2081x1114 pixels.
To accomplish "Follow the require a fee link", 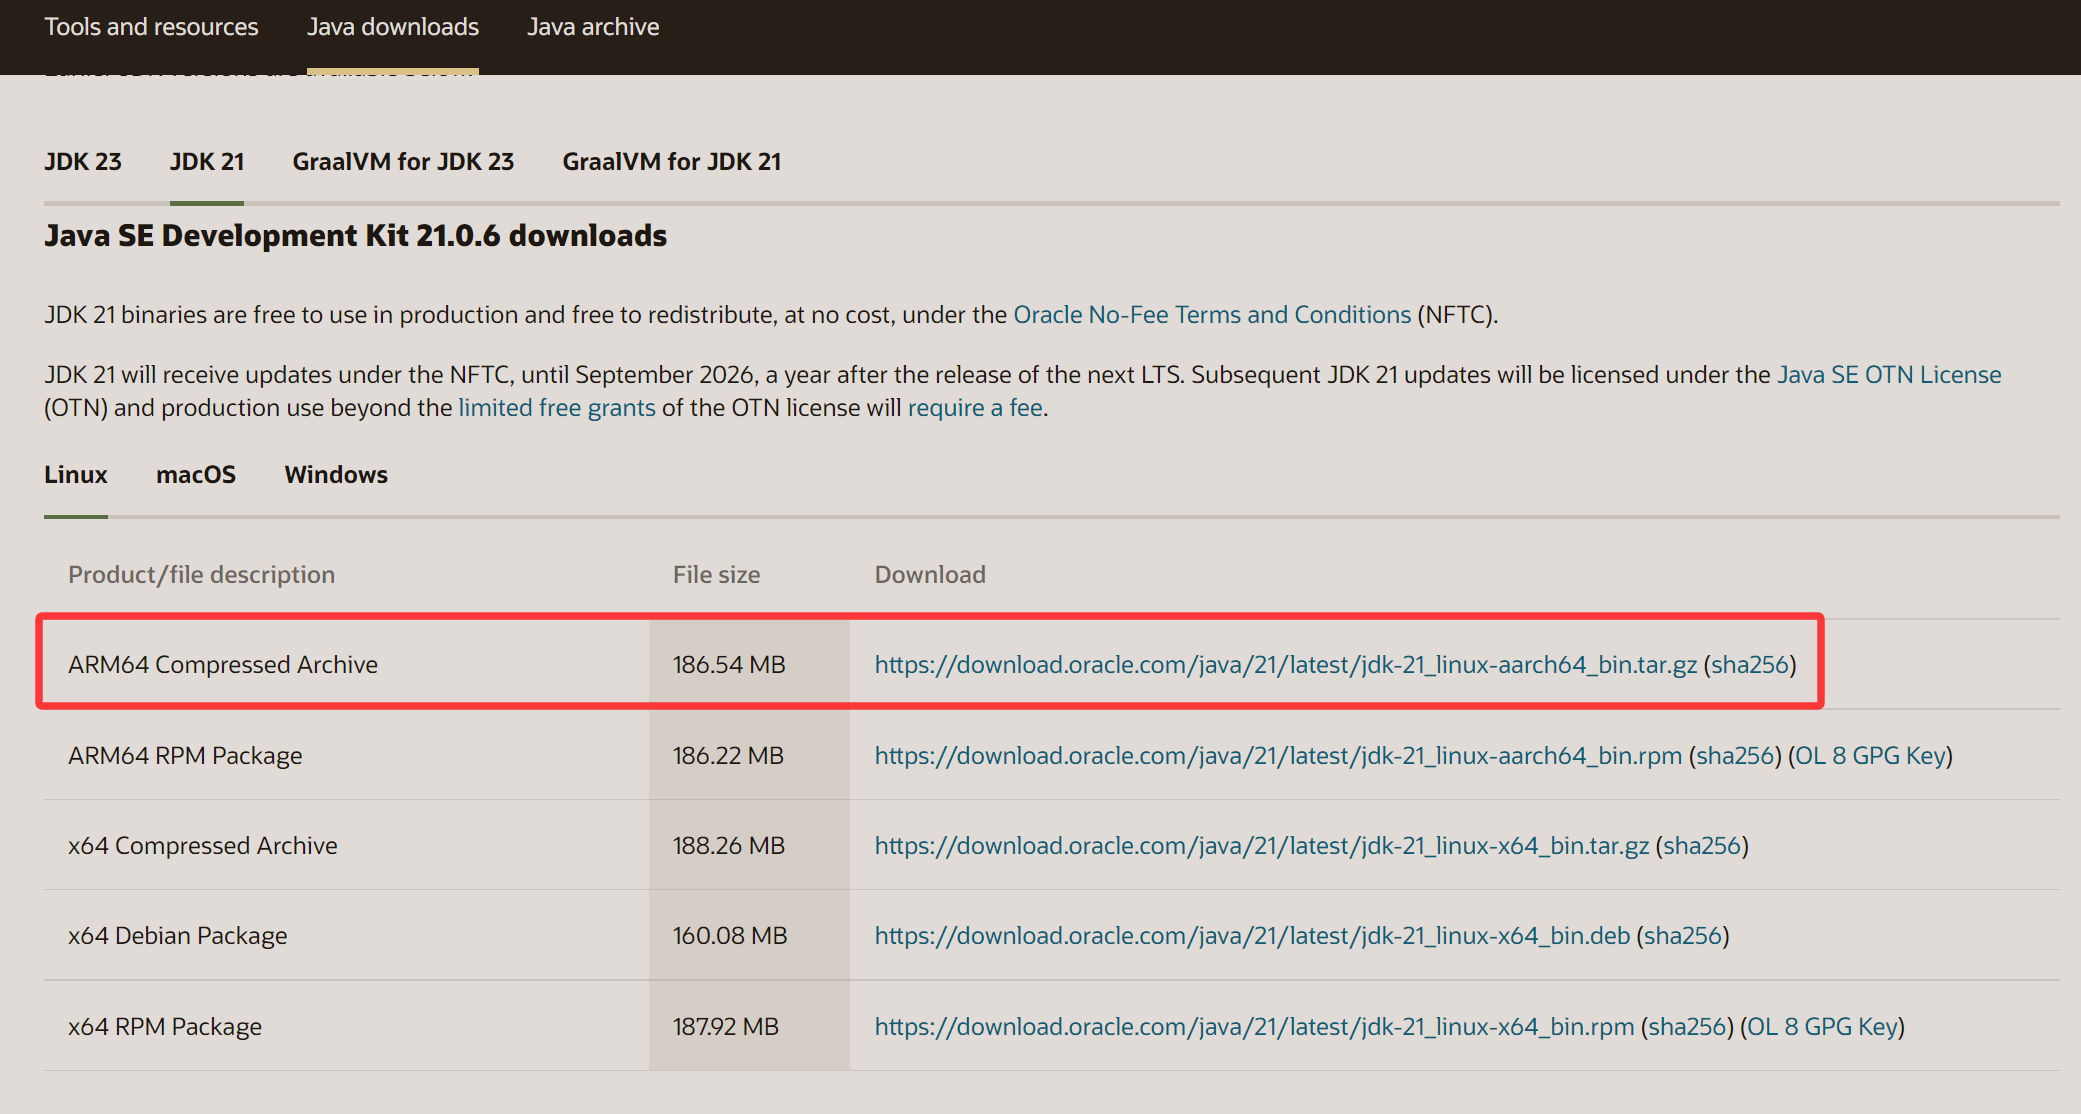I will (975, 408).
